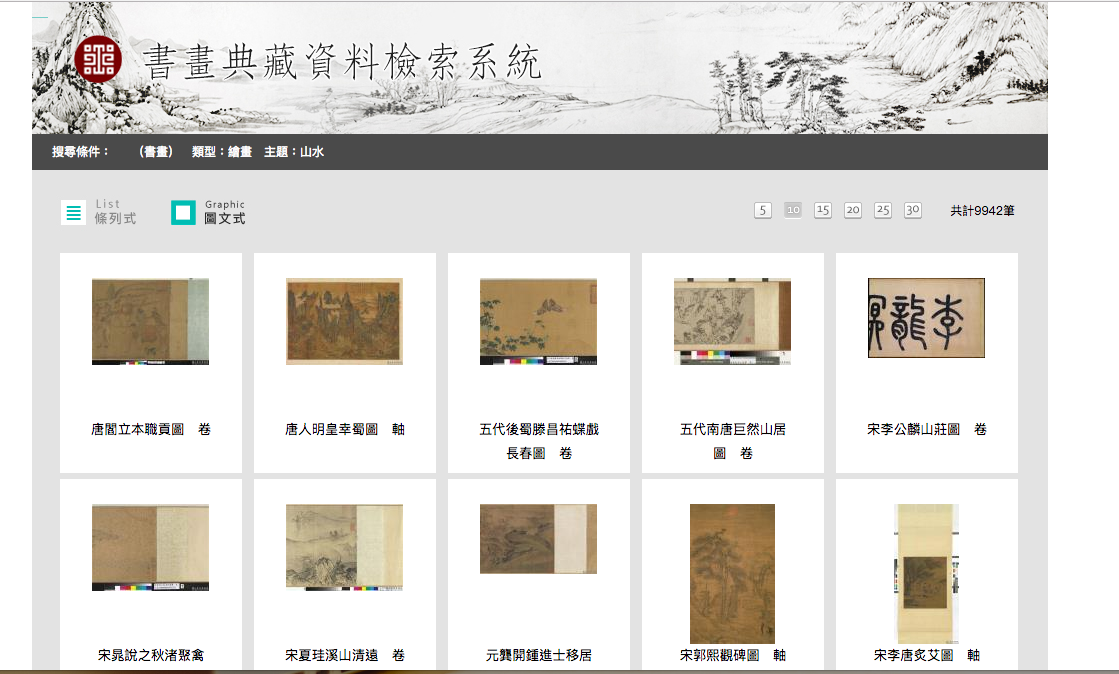Click title link 五代南唐巨然山居圖 卷
The image size is (1119, 674).
click(x=733, y=441)
